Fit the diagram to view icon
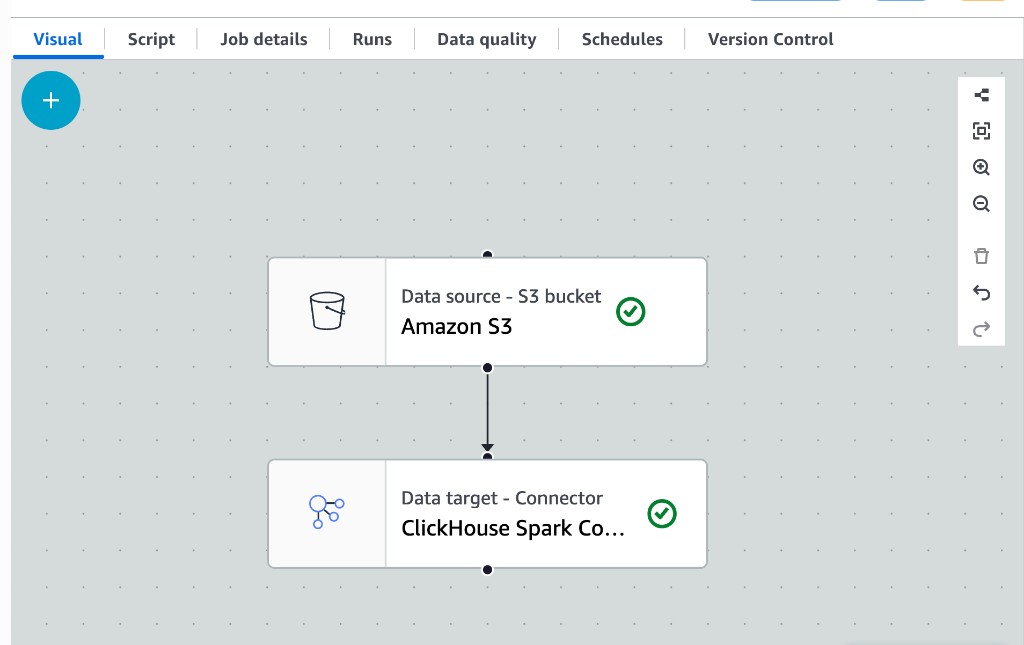Screen dimensions: 1024x645 981,131
